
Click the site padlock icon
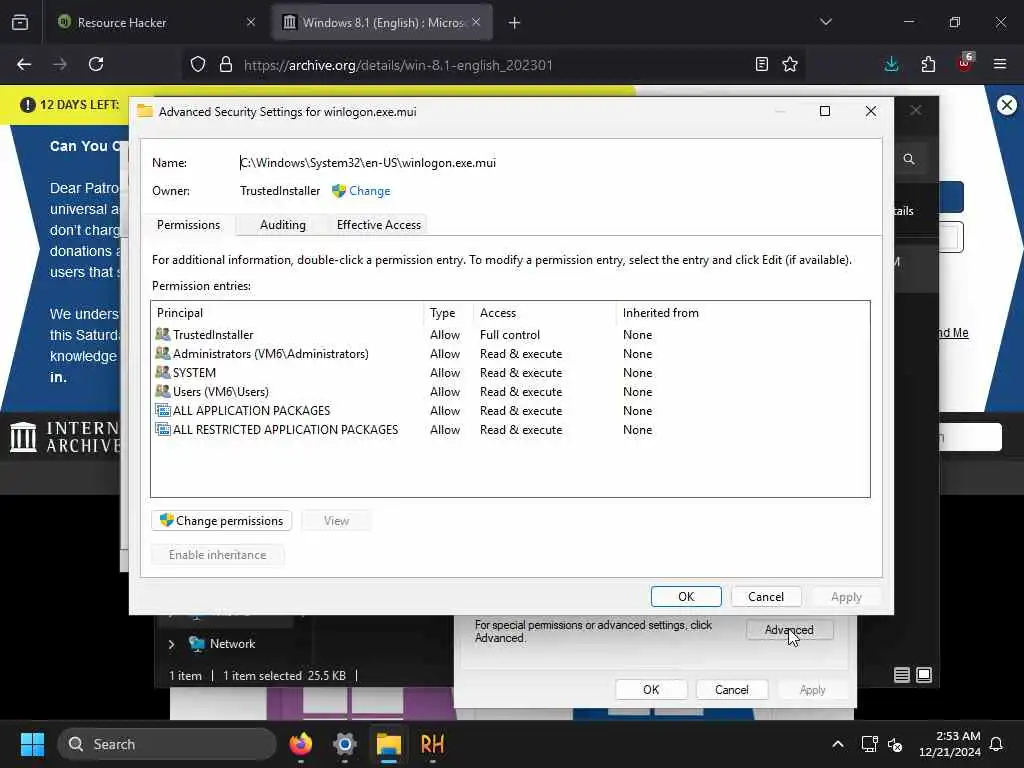pyautogui.click(x=226, y=64)
